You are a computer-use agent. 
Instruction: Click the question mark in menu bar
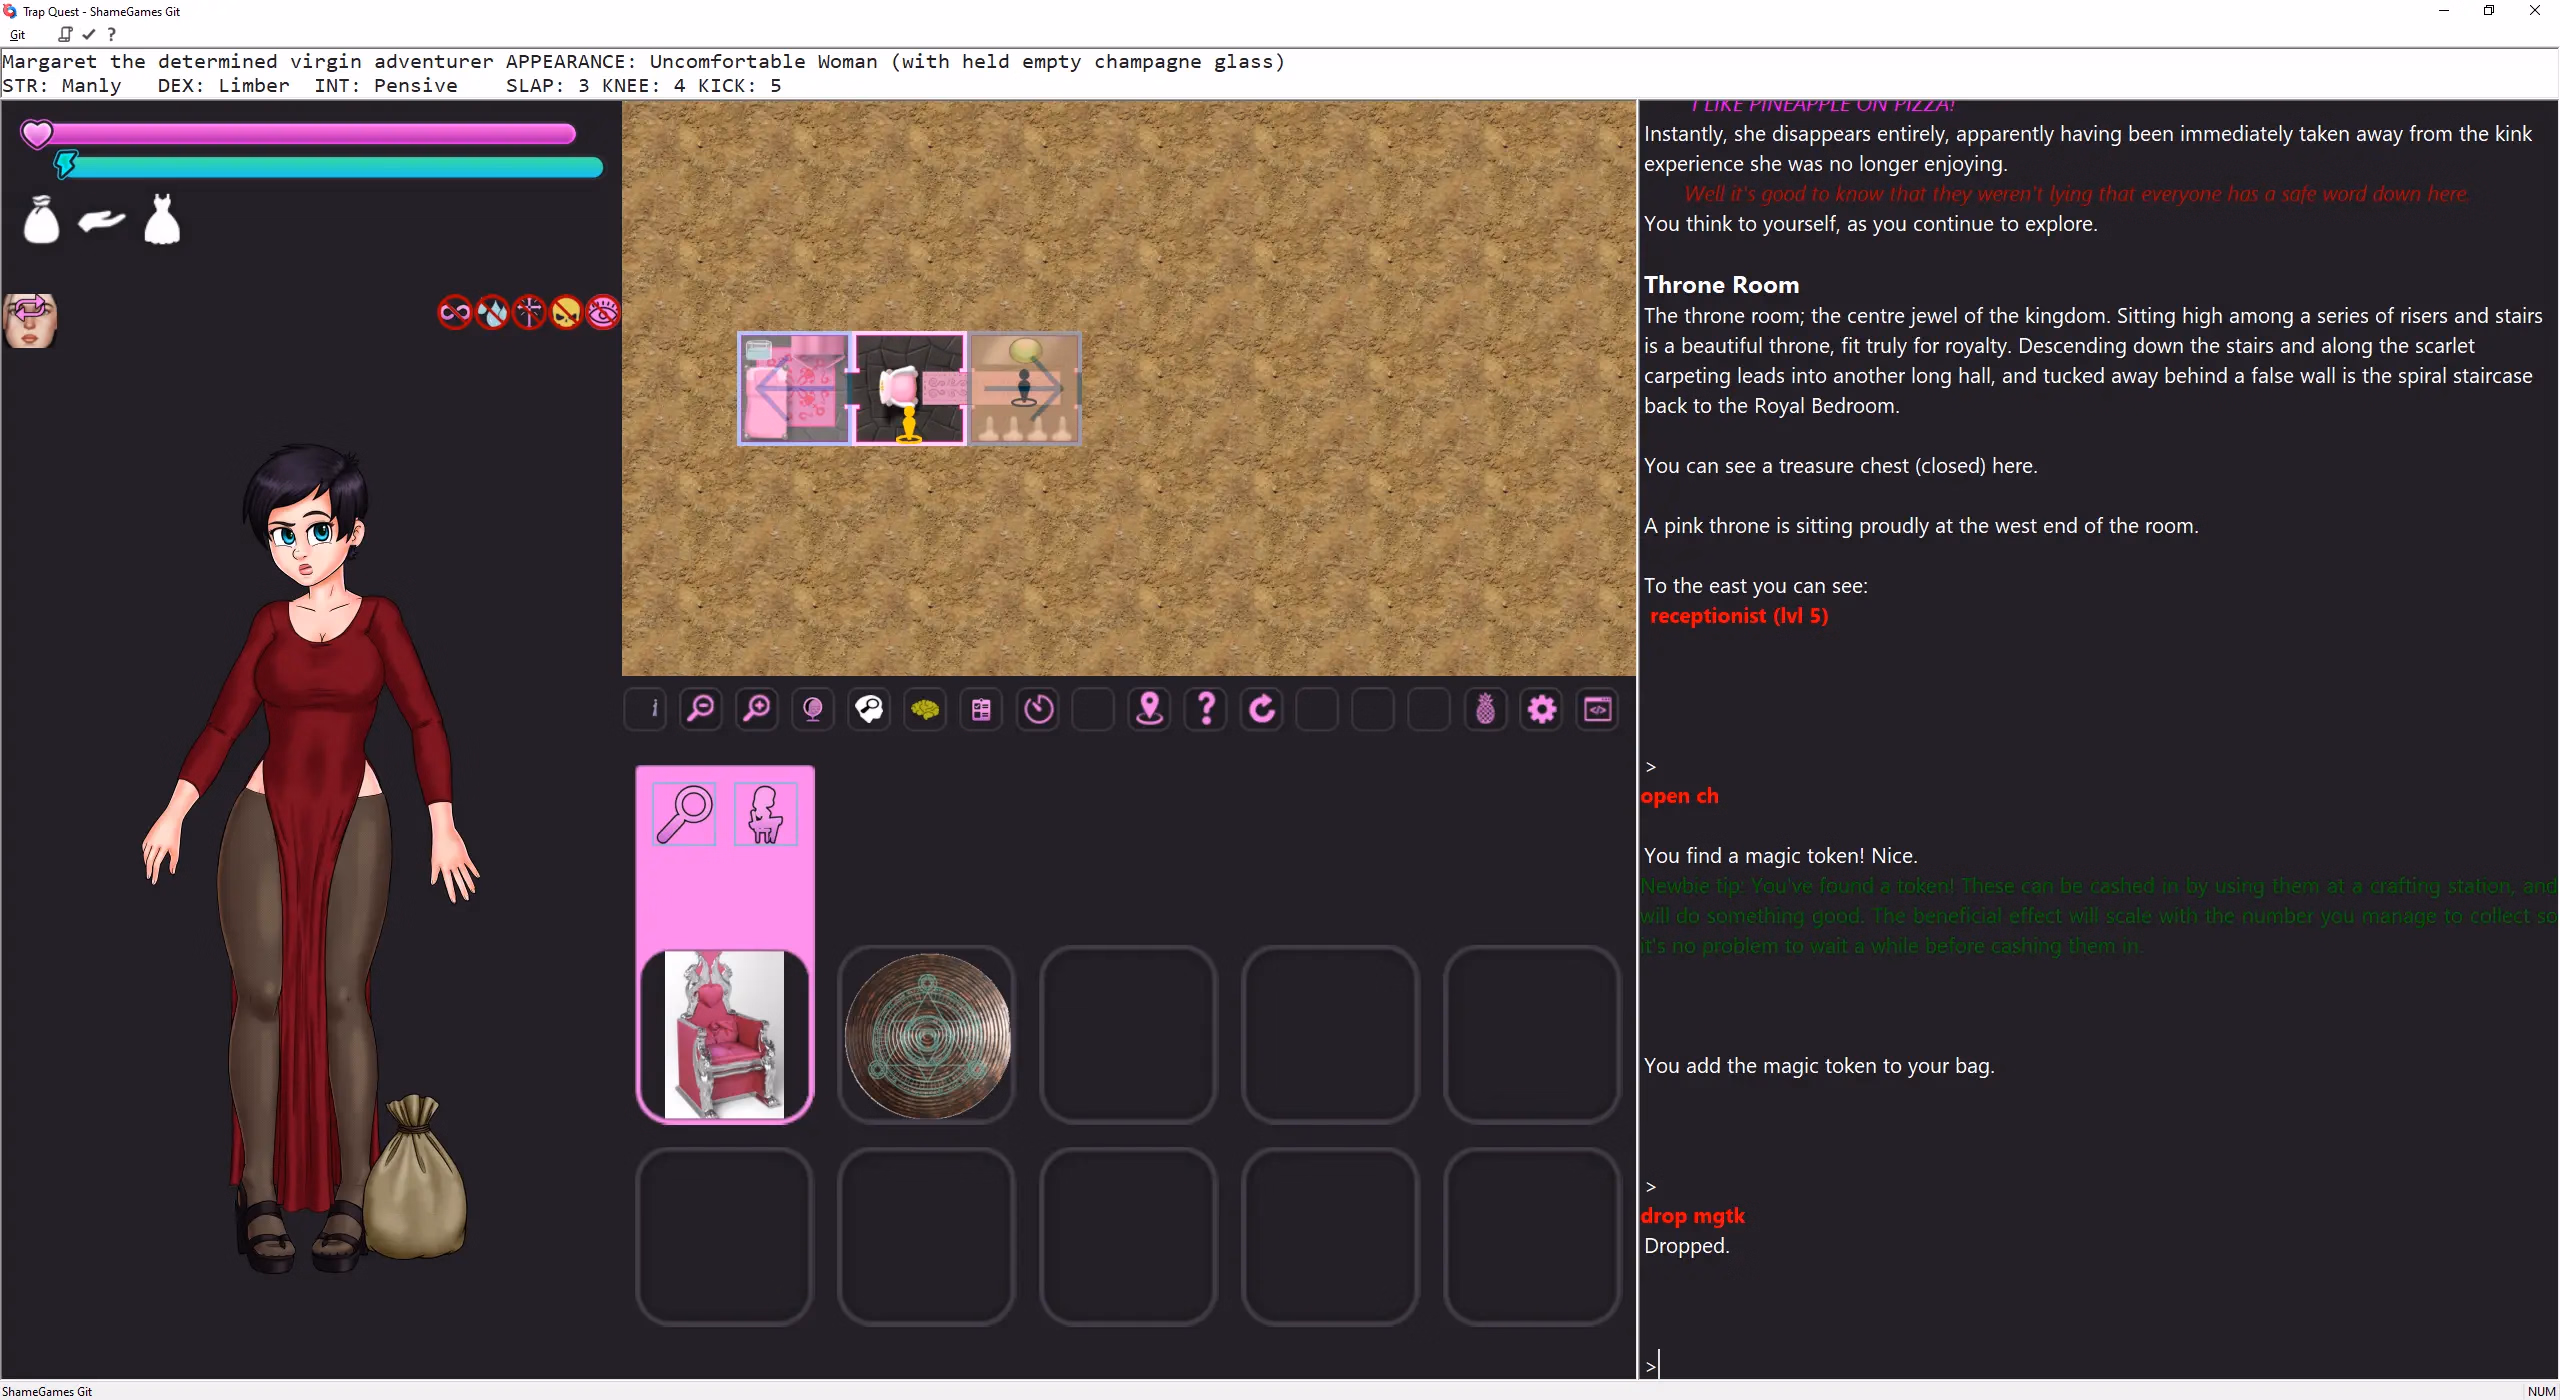click(x=112, y=34)
